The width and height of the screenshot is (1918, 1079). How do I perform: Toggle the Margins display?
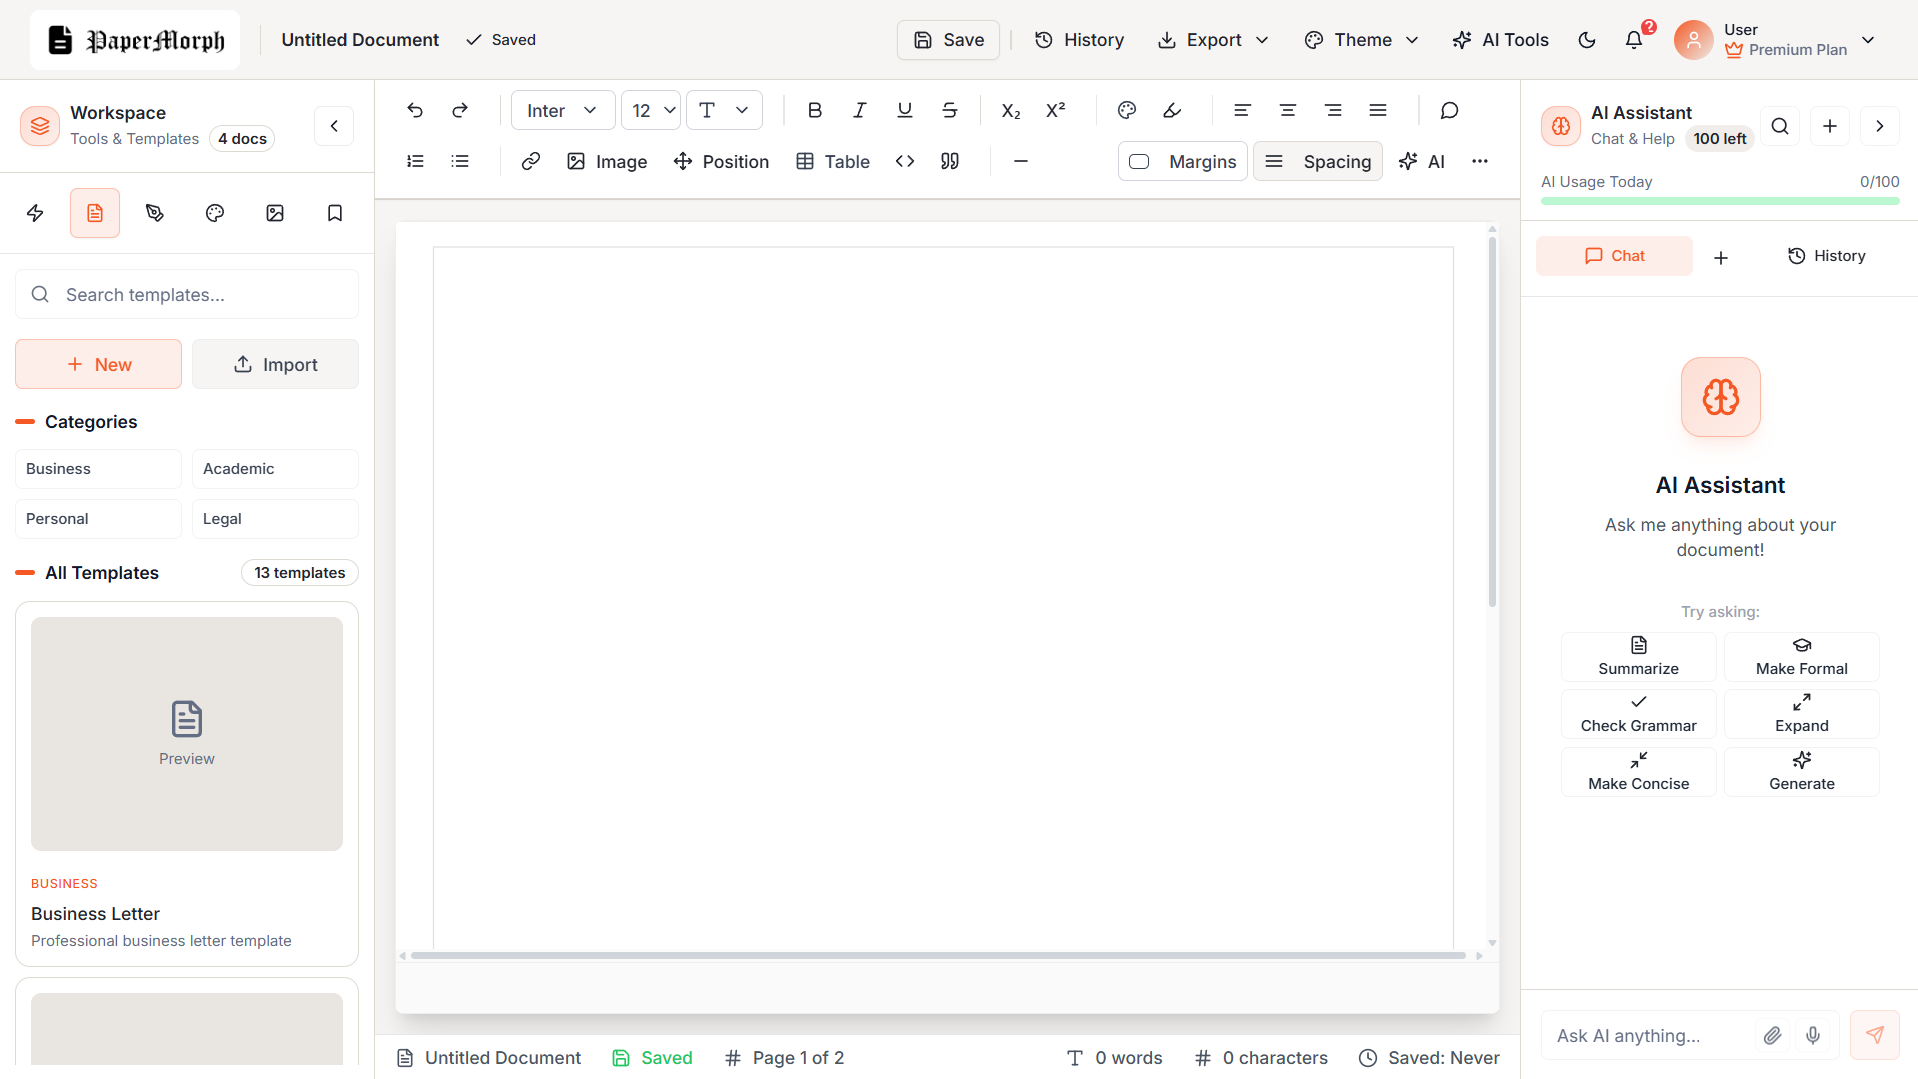1183,161
